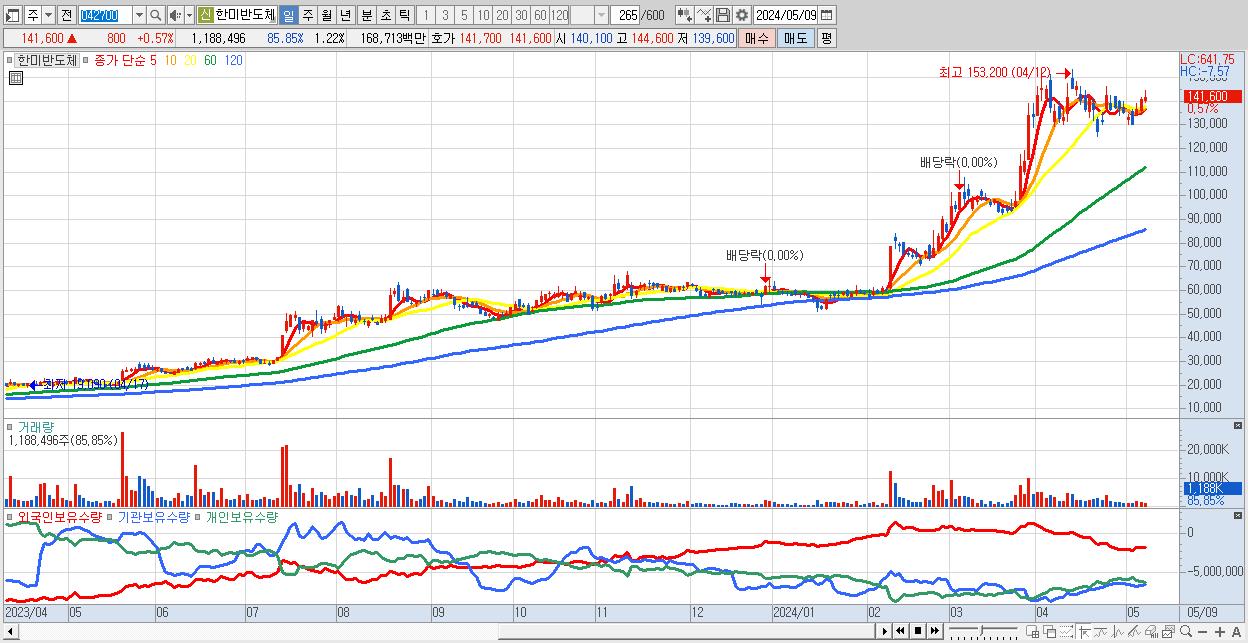The image size is (1248, 643).
Task: Click the play button in bottom bar
Action: pyautogui.click(x=885, y=631)
